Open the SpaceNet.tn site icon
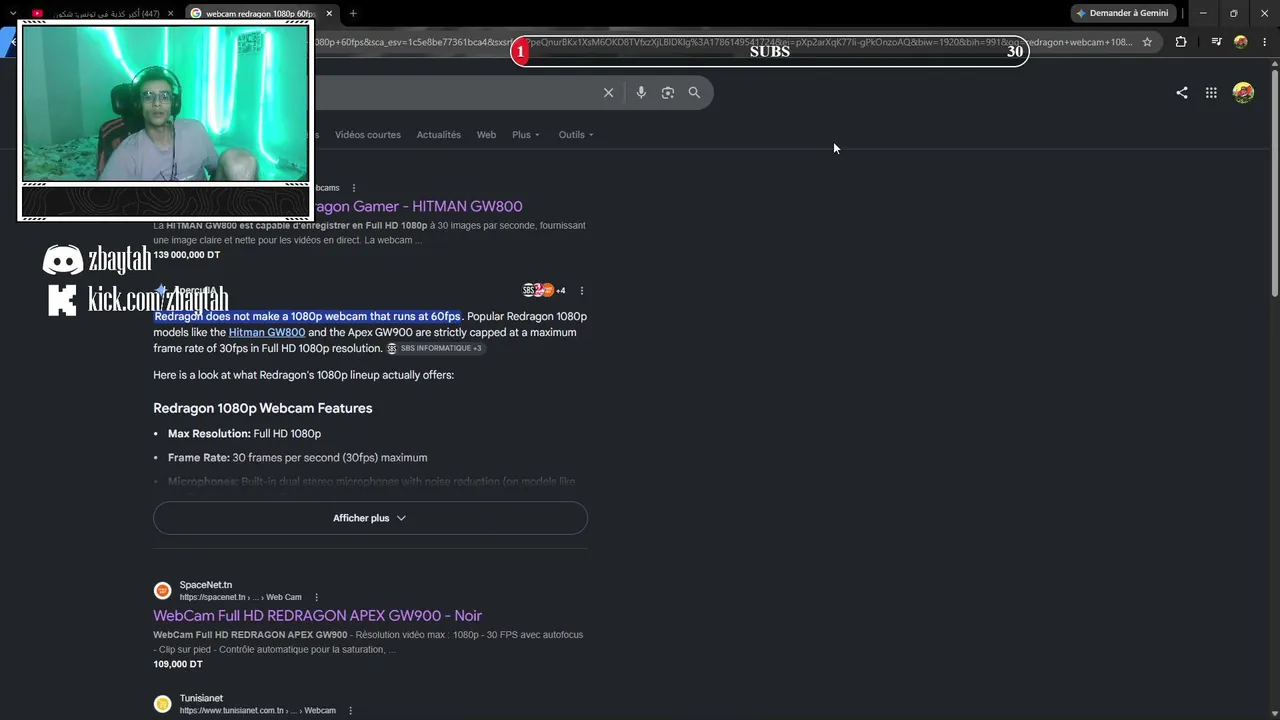This screenshot has height=720, width=1280. click(162, 591)
